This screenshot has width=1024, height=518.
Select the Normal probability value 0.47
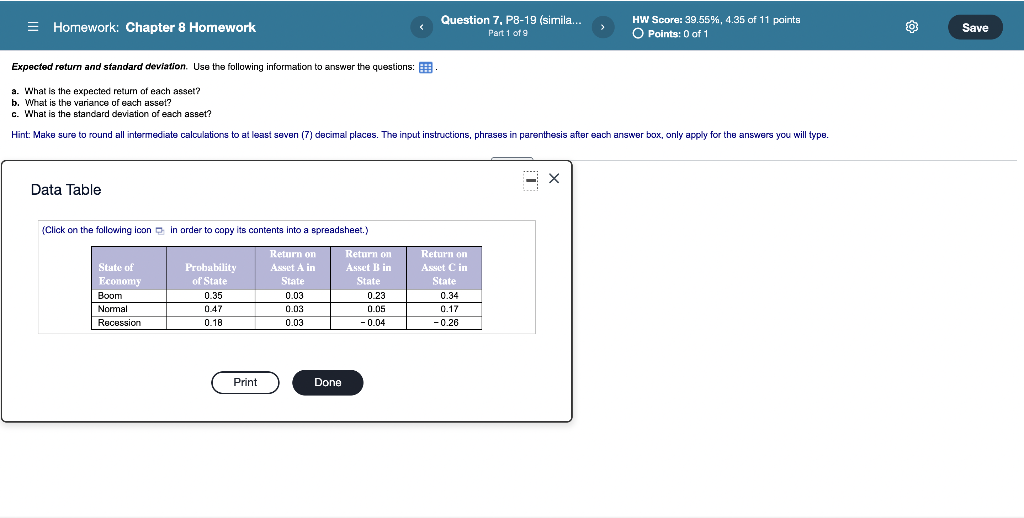click(213, 309)
